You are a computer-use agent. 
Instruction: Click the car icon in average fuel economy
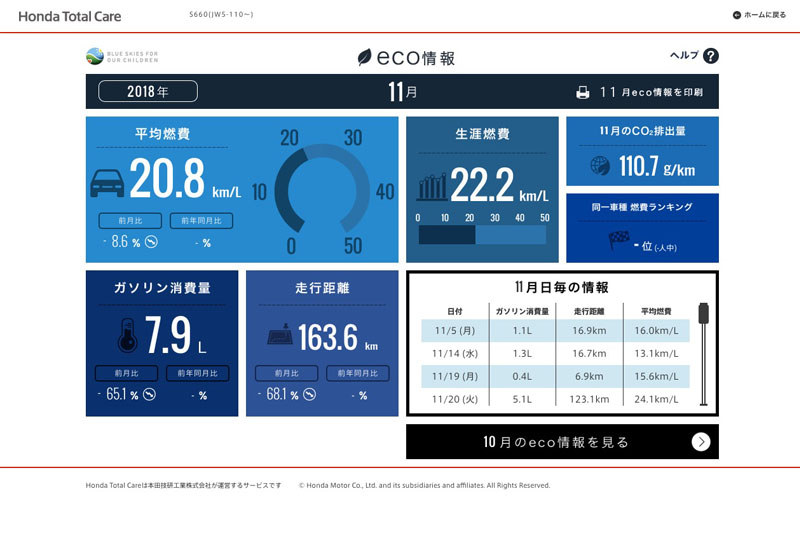click(x=107, y=183)
